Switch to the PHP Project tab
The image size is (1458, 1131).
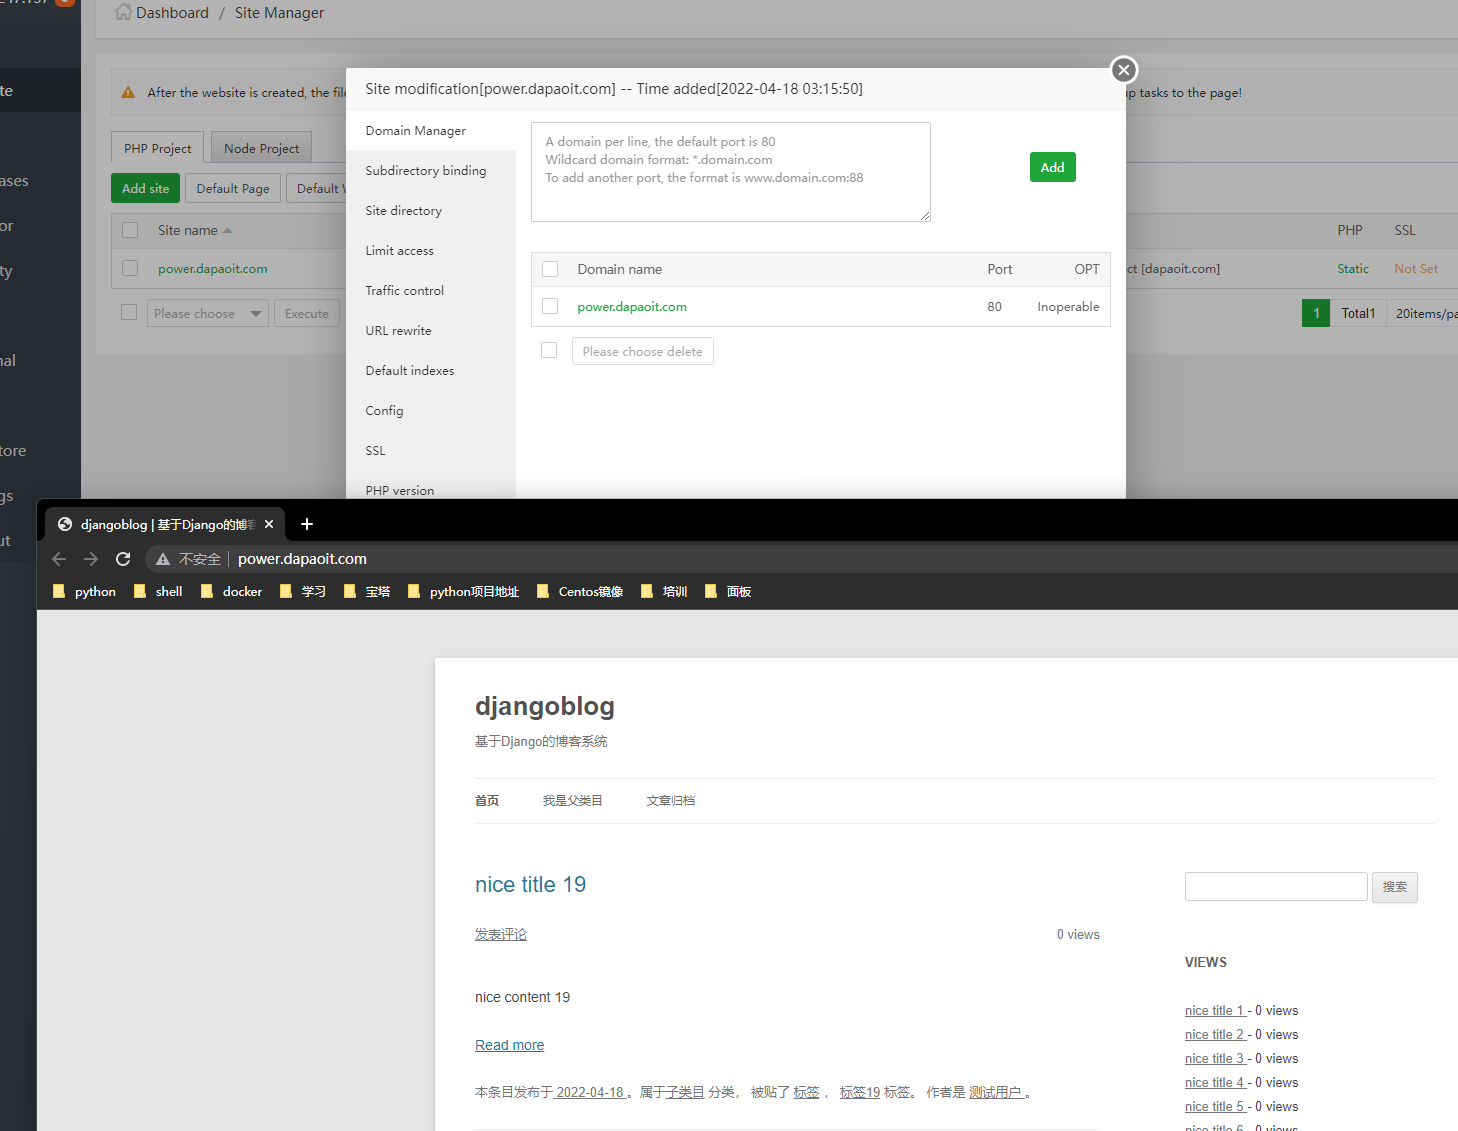[x=158, y=148]
